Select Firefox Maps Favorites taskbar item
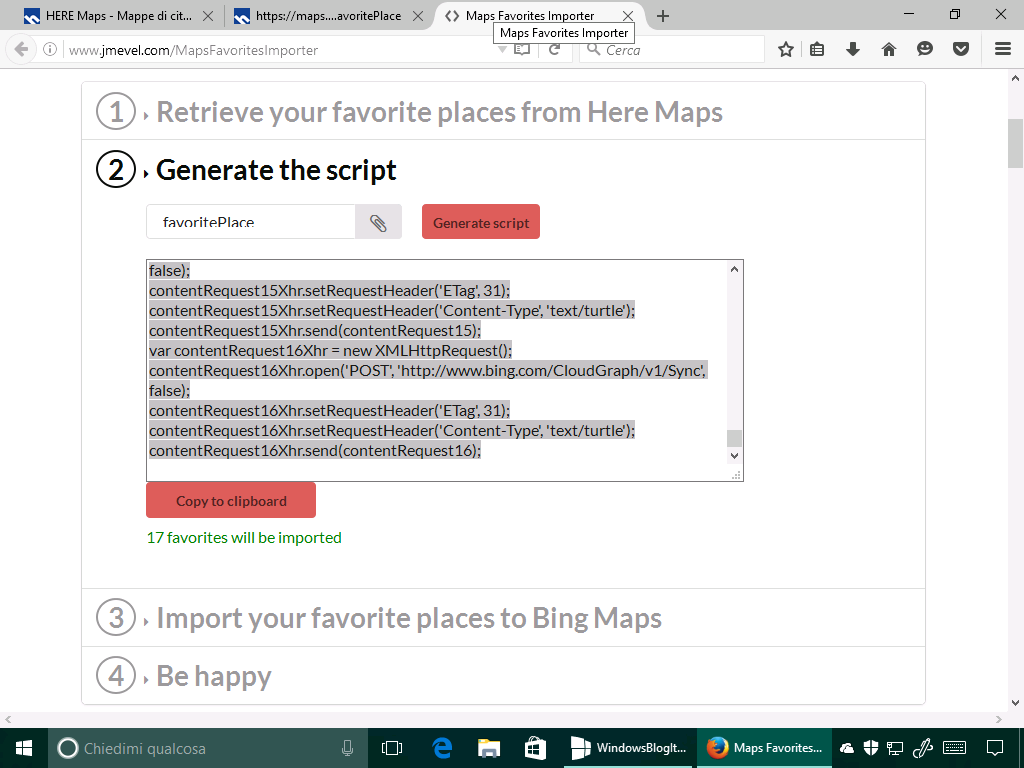Image resolution: width=1024 pixels, height=768 pixels. coord(765,748)
